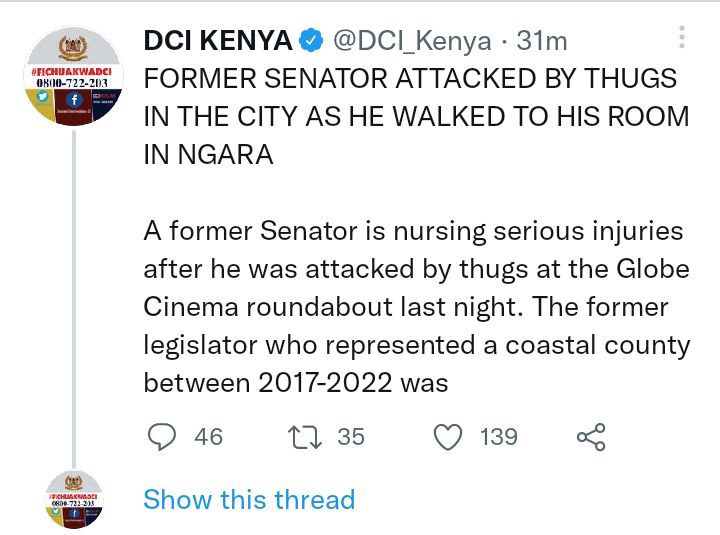Click the vertical thread connector line

point(74,300)
